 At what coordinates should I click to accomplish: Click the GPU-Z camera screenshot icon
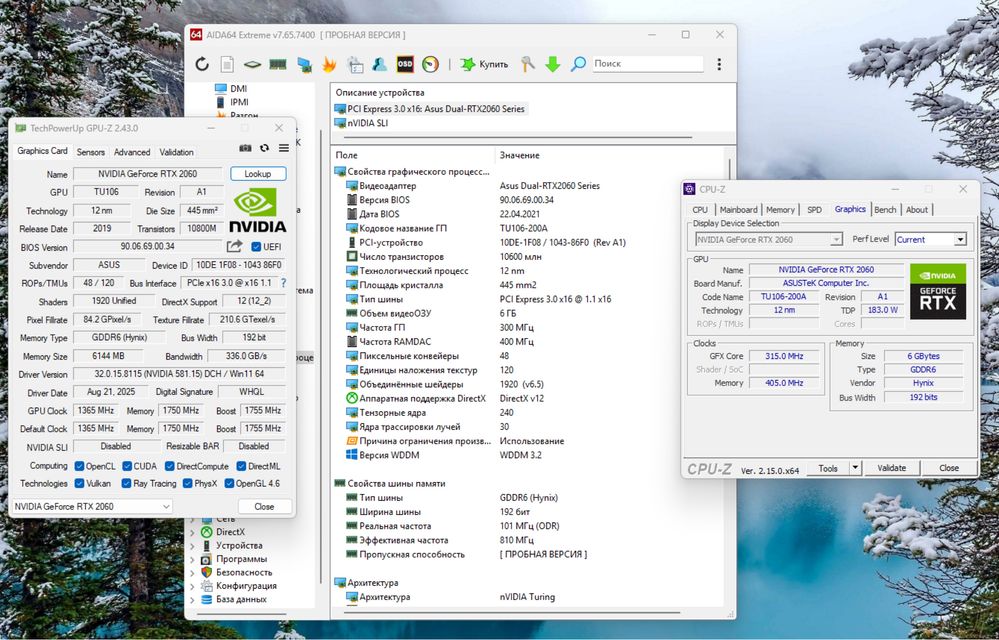(245, 148)
